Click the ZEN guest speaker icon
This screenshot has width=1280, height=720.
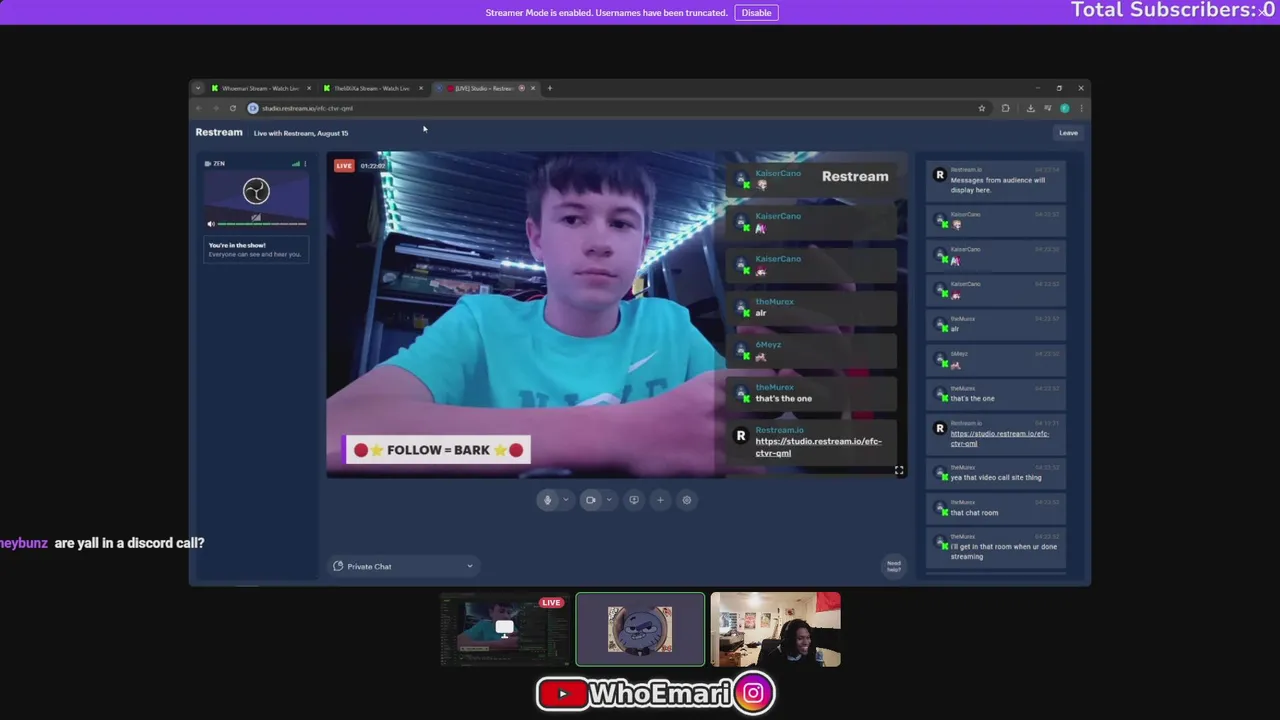point(210,224)
